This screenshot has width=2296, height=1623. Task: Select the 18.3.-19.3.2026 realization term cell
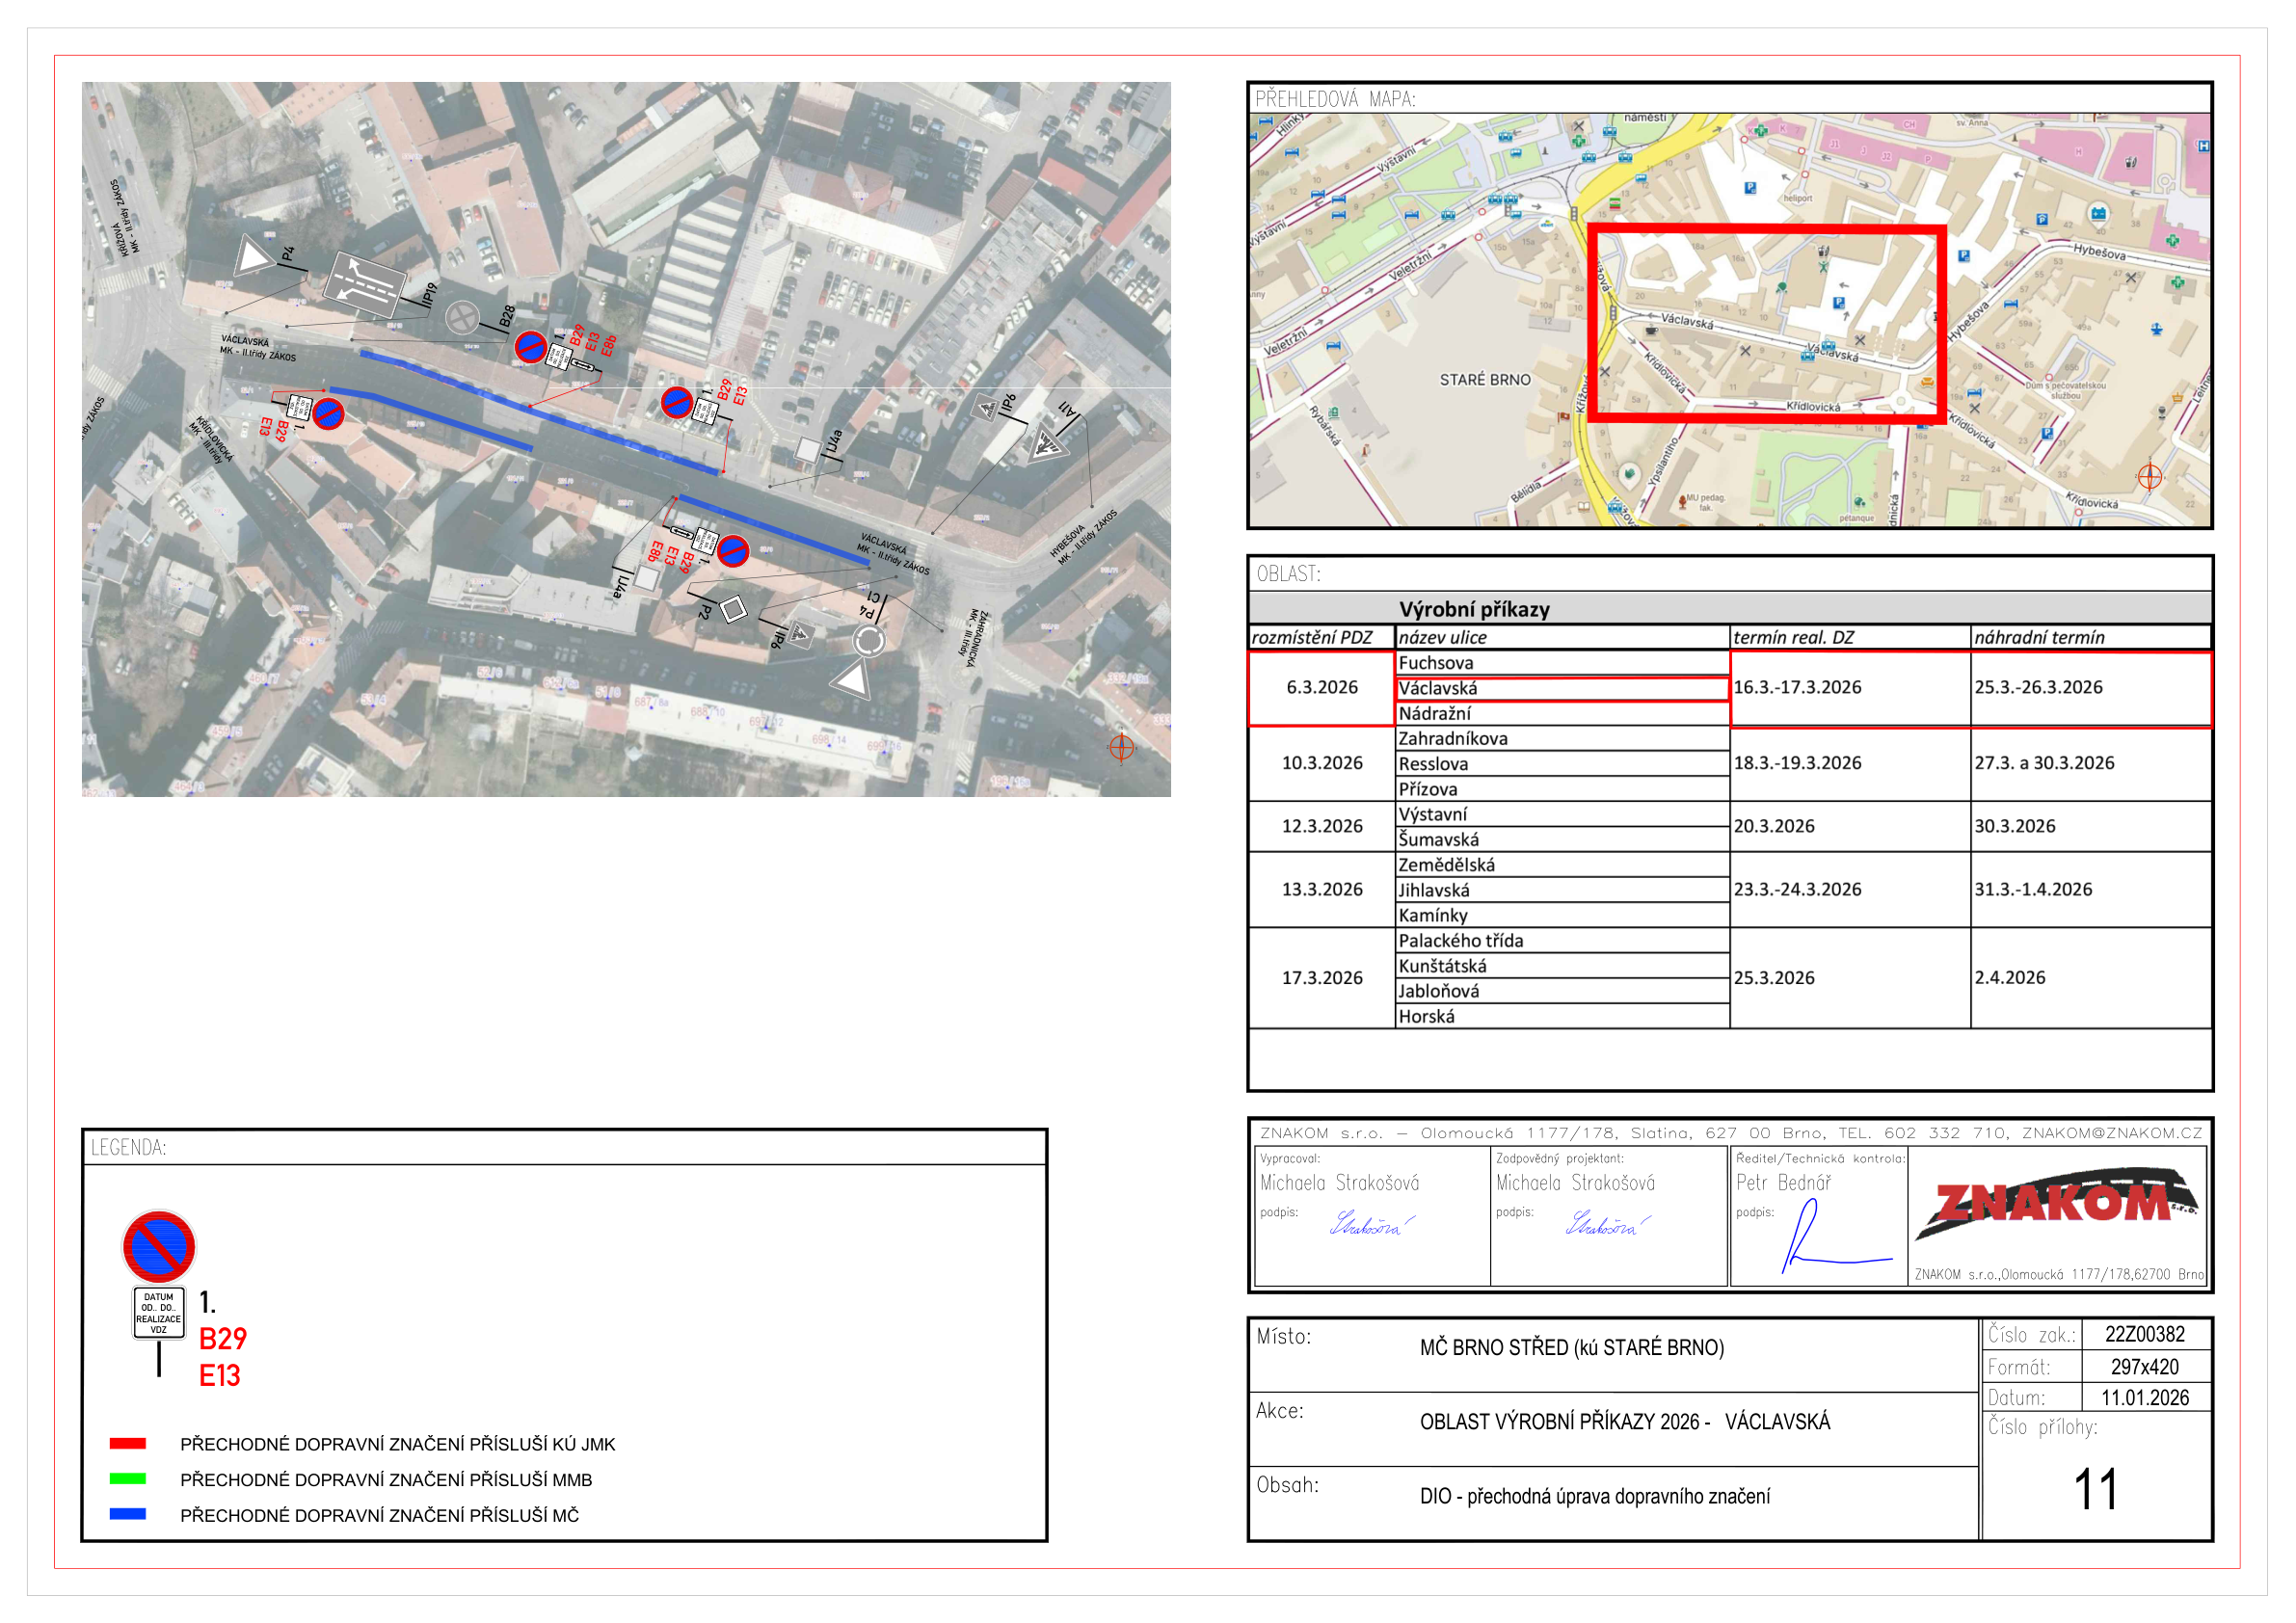pos(1850,764)
